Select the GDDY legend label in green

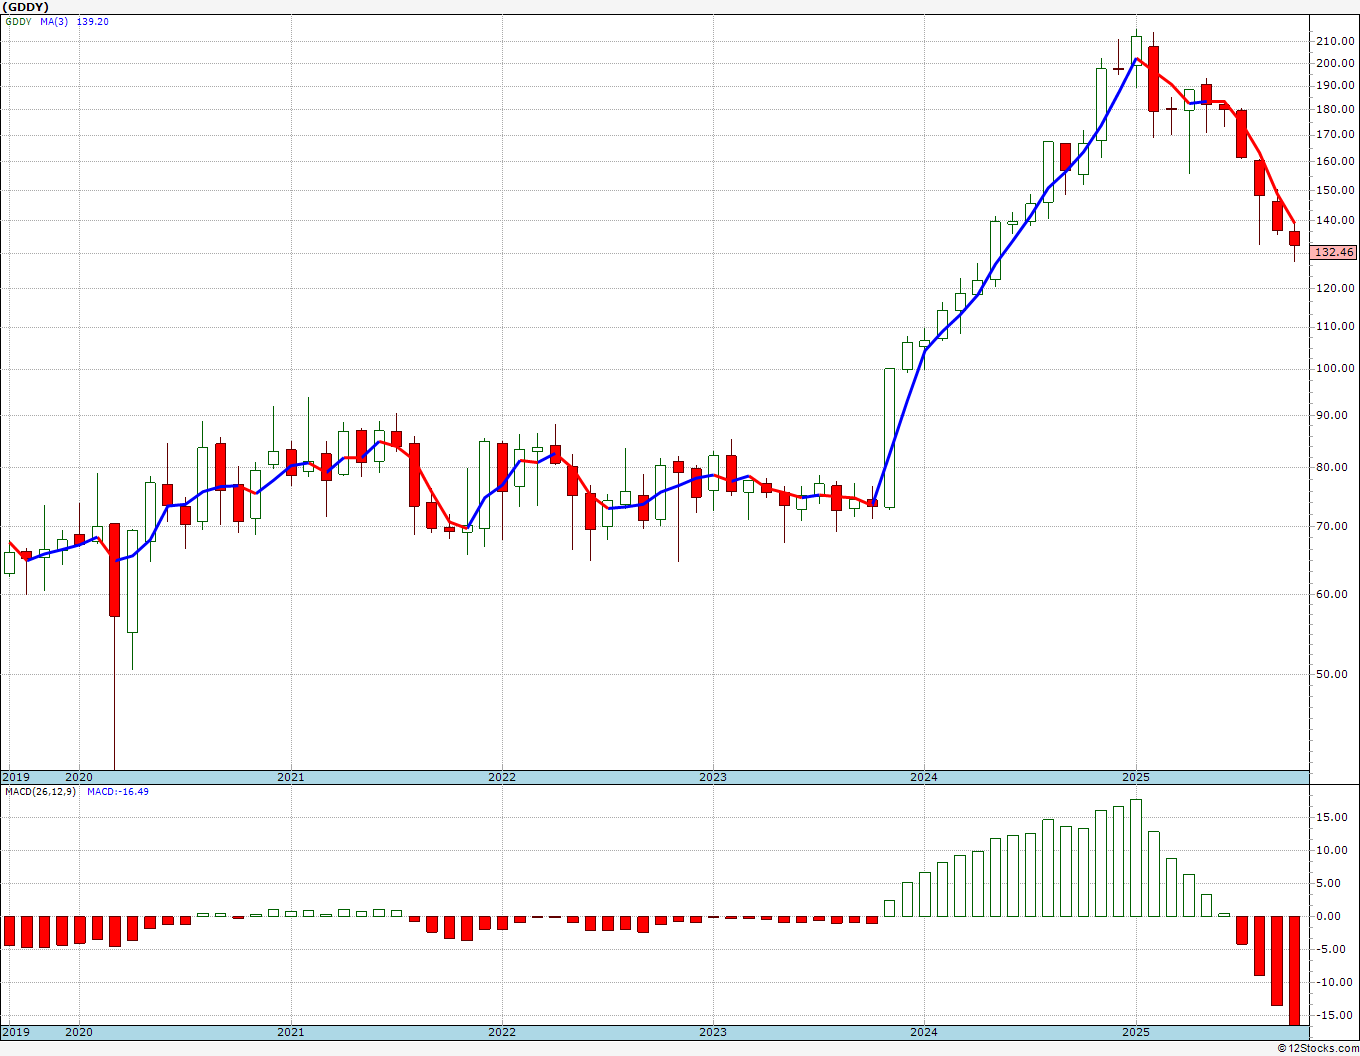pos(18,22)
